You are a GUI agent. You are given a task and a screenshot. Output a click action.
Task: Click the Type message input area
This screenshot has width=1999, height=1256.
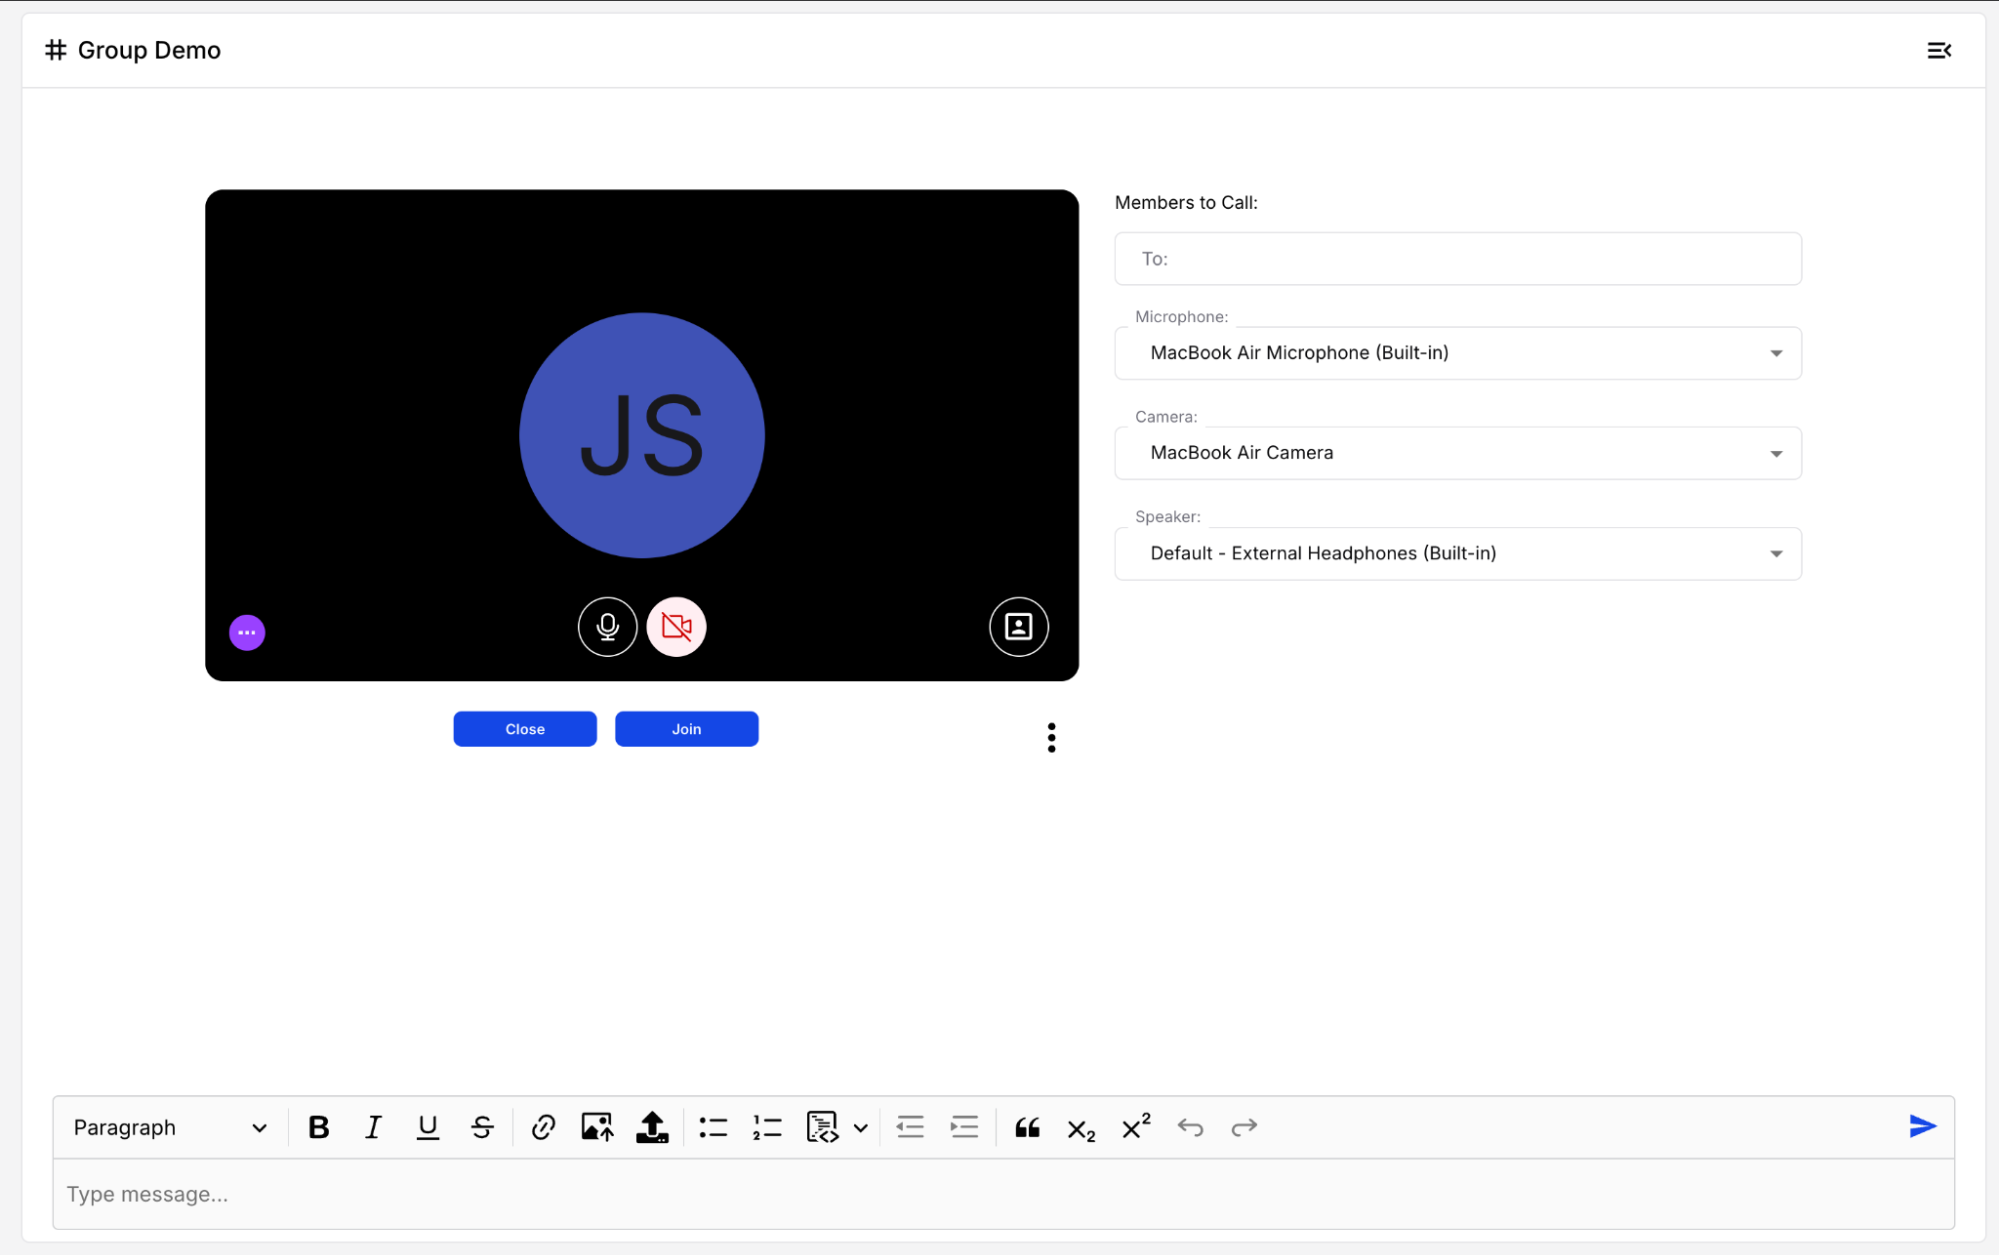pos(1003,1195)
